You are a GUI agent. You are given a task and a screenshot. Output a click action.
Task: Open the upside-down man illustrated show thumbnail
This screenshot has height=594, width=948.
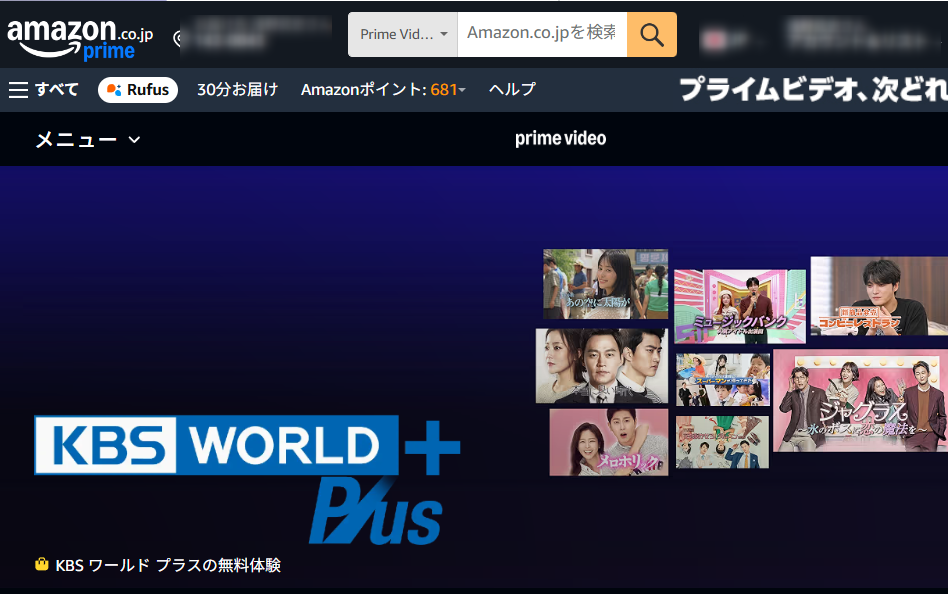tap(722, 442)
